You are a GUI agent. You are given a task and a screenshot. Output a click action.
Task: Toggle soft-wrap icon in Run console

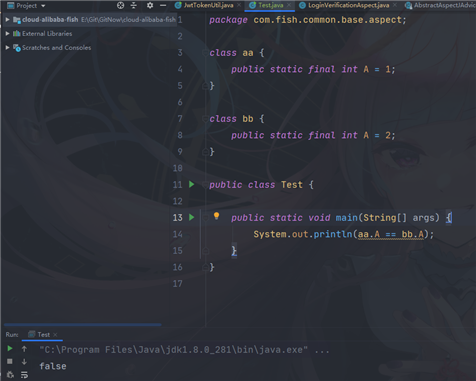point(24,375)
